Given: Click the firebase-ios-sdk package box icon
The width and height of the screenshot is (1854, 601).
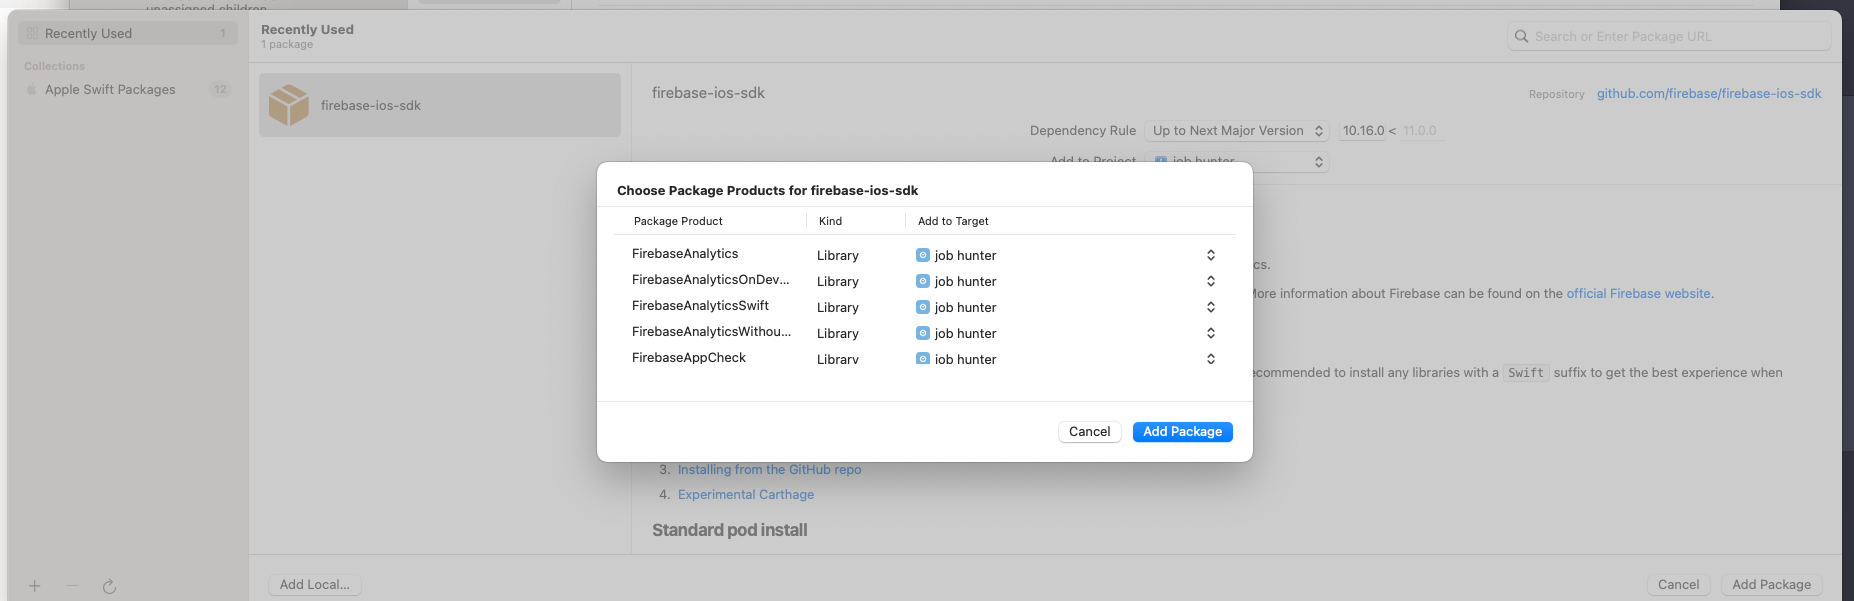Looking at the screenshot, I should click(x=289, y=105).
